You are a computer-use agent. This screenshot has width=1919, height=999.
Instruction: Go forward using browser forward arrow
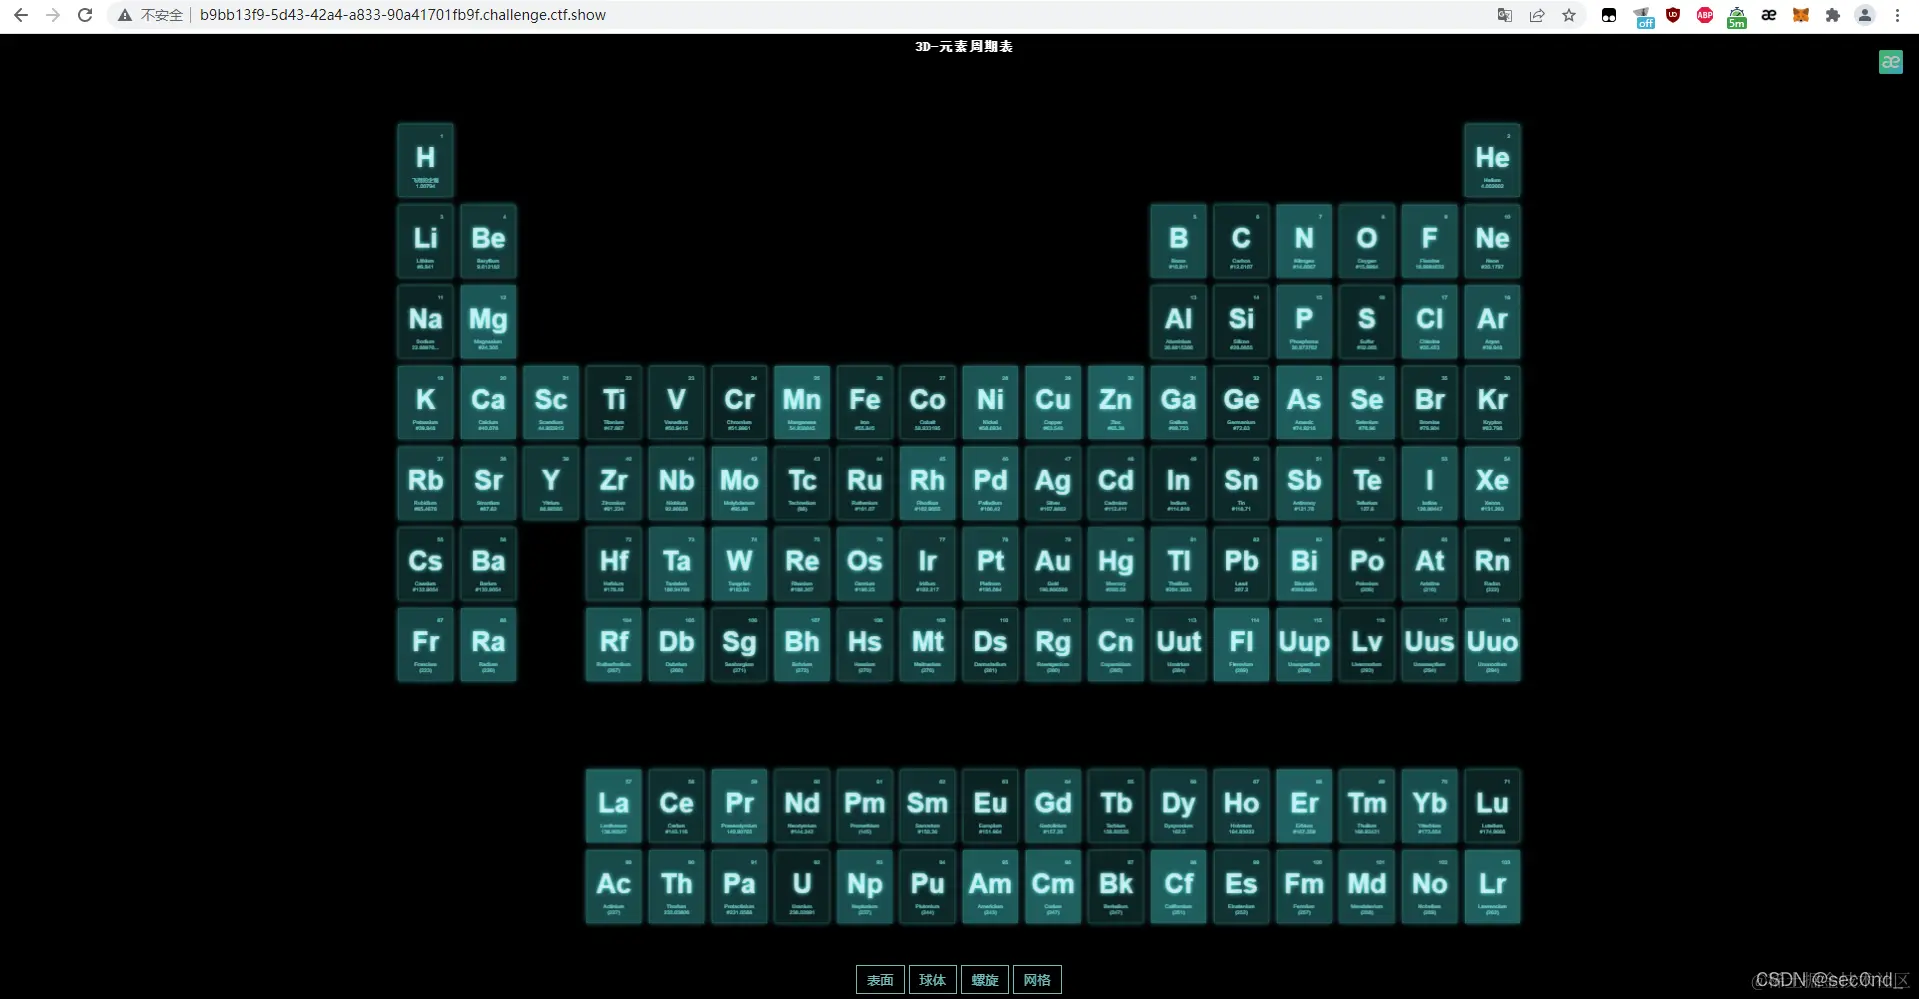[x=53, y=15]
